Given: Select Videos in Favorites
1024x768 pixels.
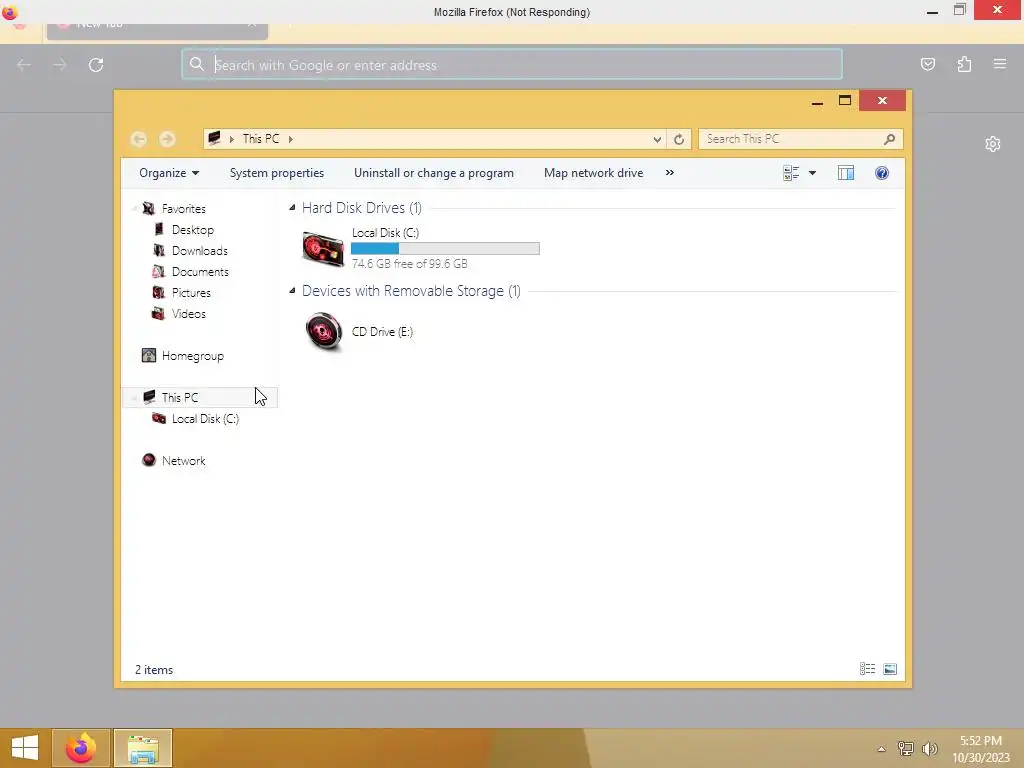Looking at the screenshot, I should (x=189, y=313).
